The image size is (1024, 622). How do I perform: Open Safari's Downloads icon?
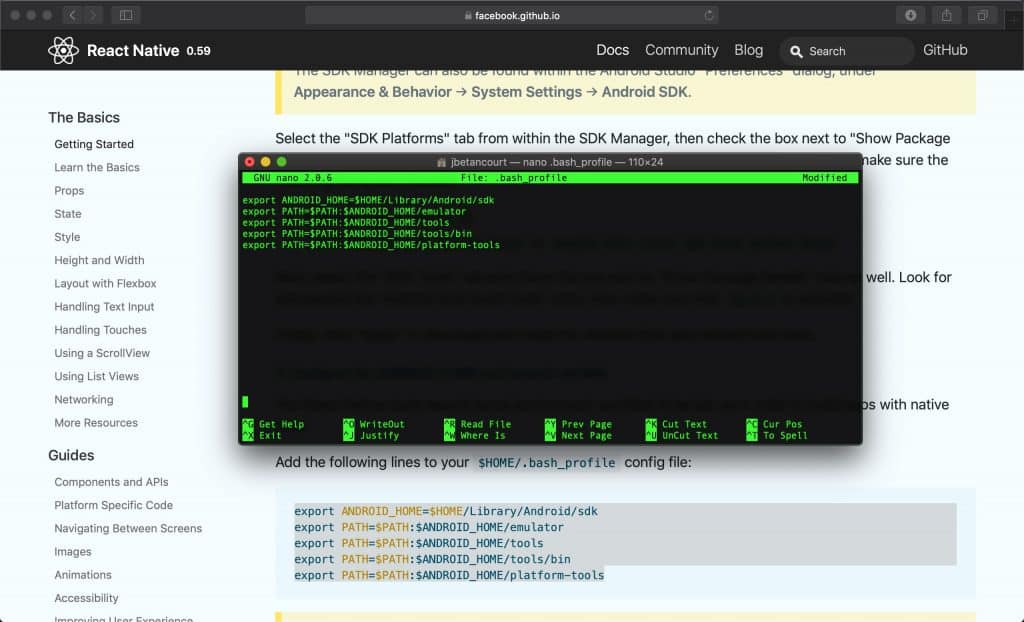tap(908, 15)
